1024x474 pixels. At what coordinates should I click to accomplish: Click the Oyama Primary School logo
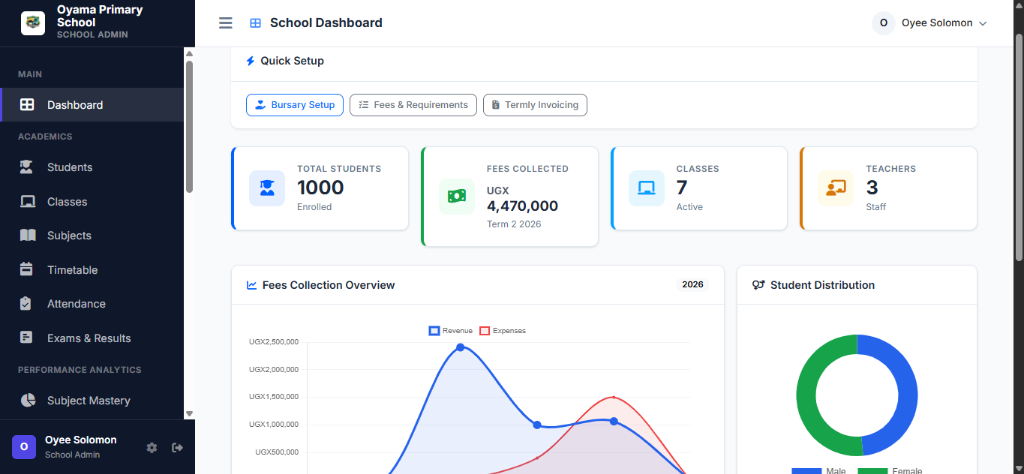[33, 23]
